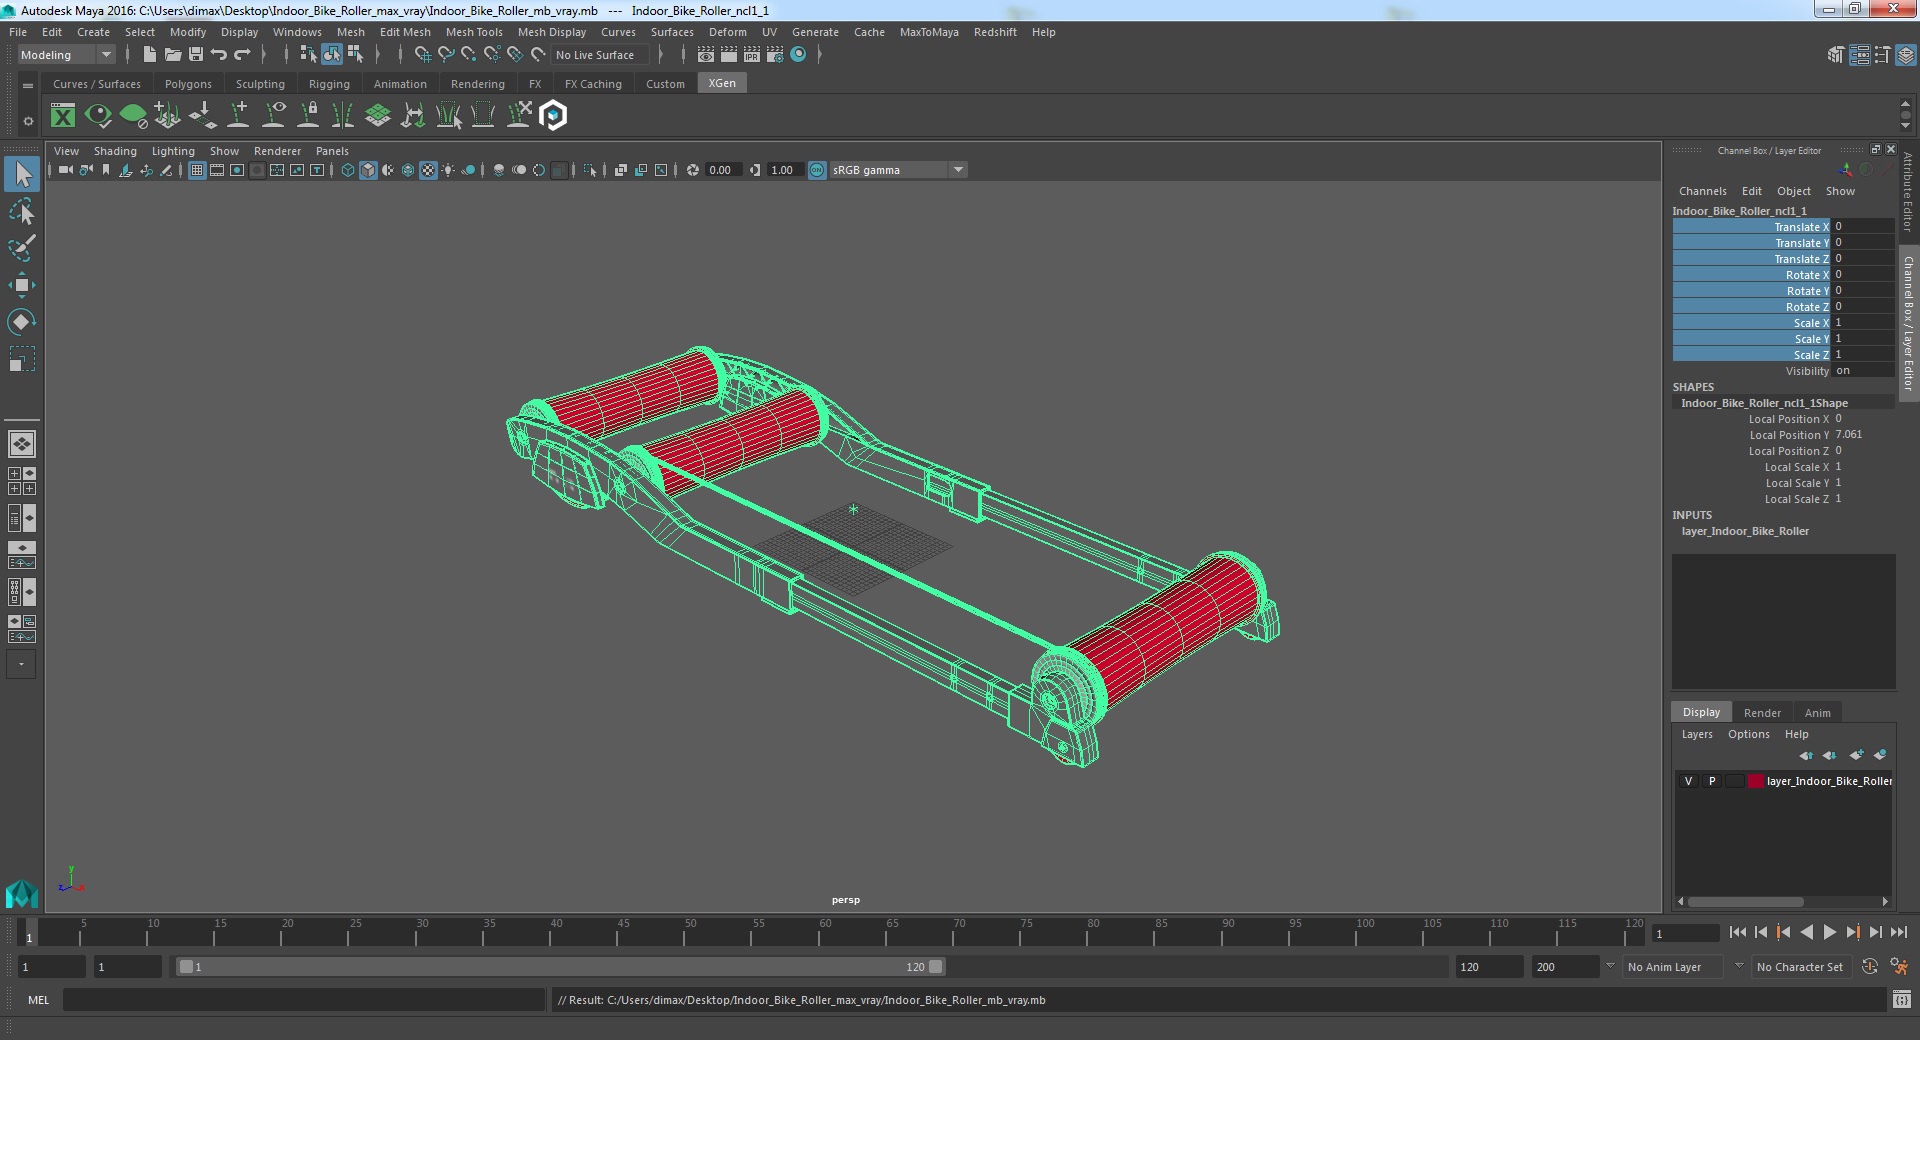Toggle viewport grid display

(x=197, y=170)
